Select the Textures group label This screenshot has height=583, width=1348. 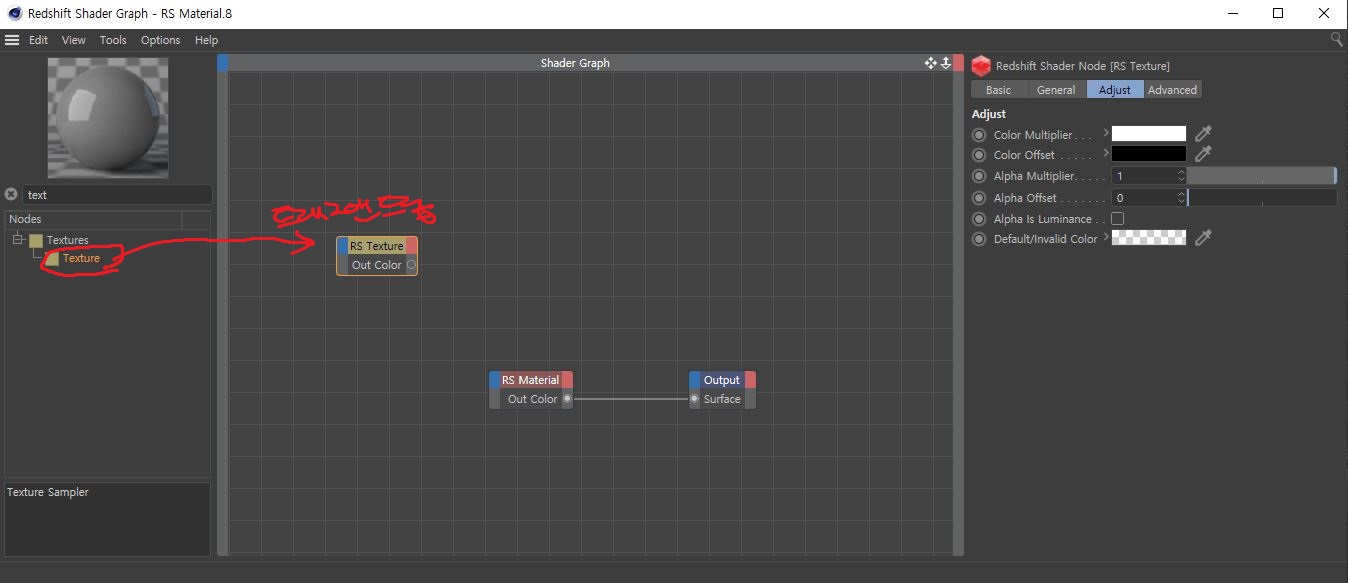(67, 240)
